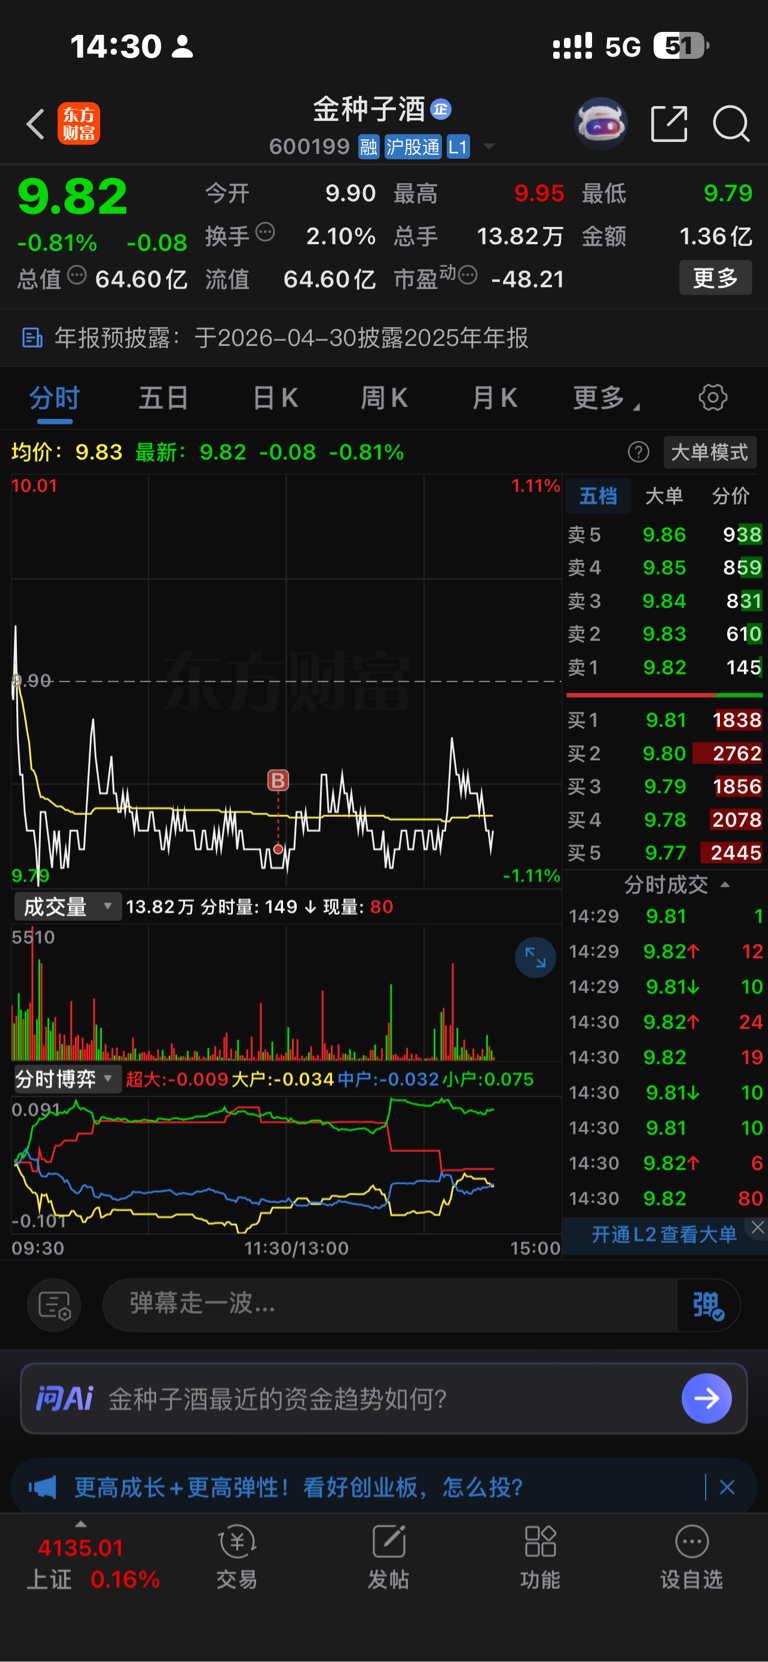Viewport: 768px width, 1662px height.
Task: Close the L2 promotion banner
Action: pyautogui.click(x=758, y=1227)
